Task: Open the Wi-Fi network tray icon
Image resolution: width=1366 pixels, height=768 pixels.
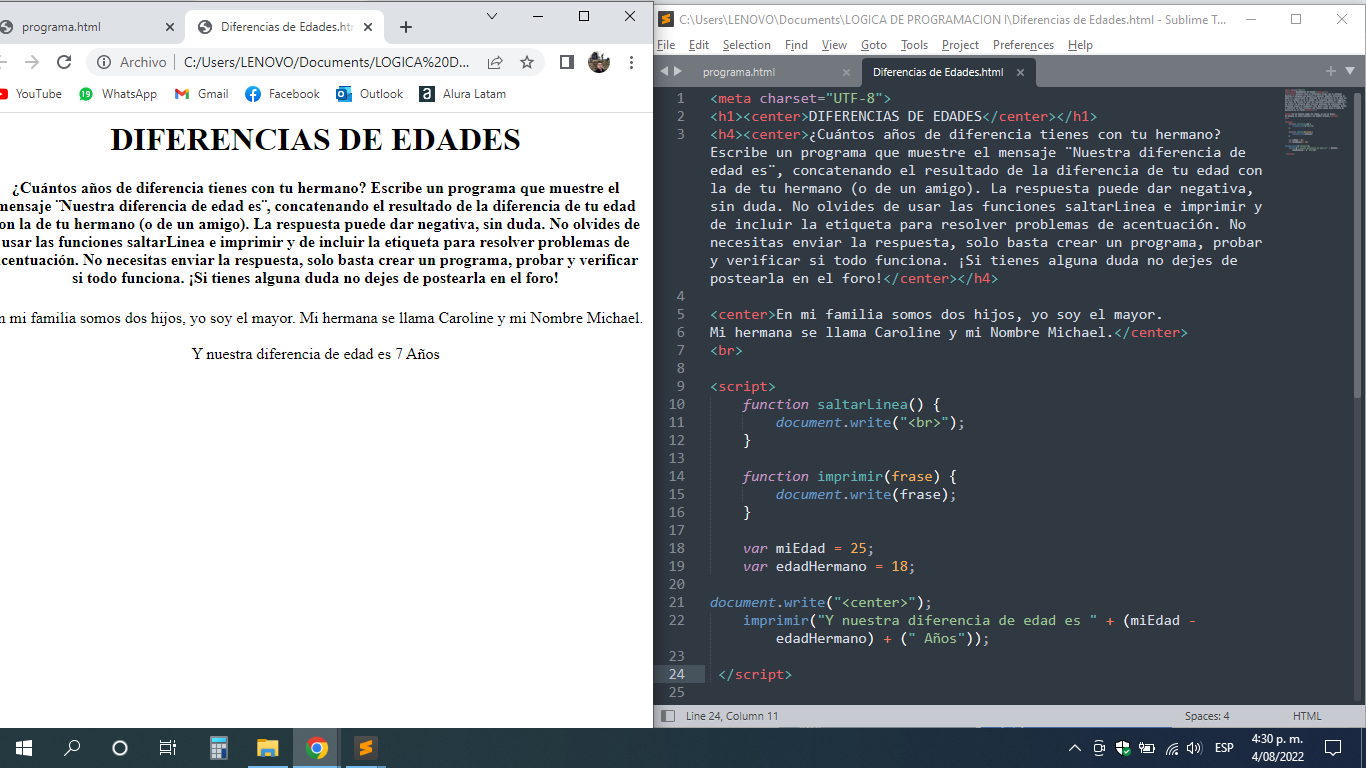Action: [x=1172, y=747]
